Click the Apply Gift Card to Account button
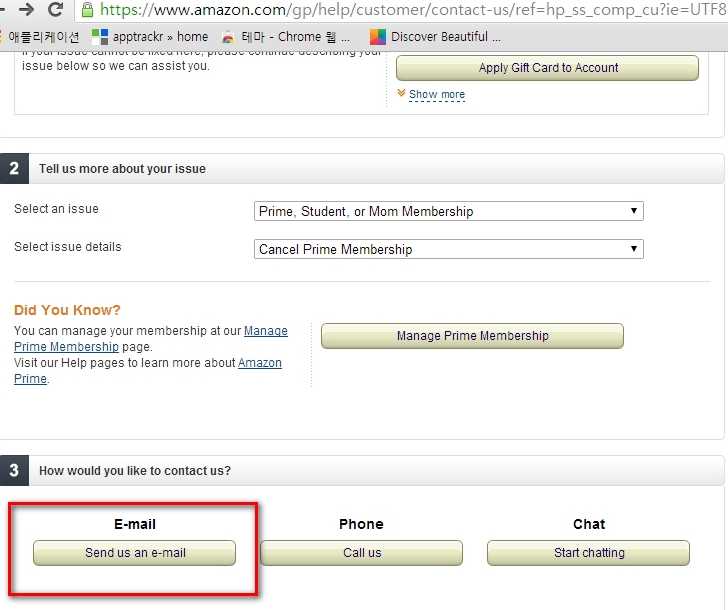The height and width of the screenshot is (610, 728). coord(547,68)
